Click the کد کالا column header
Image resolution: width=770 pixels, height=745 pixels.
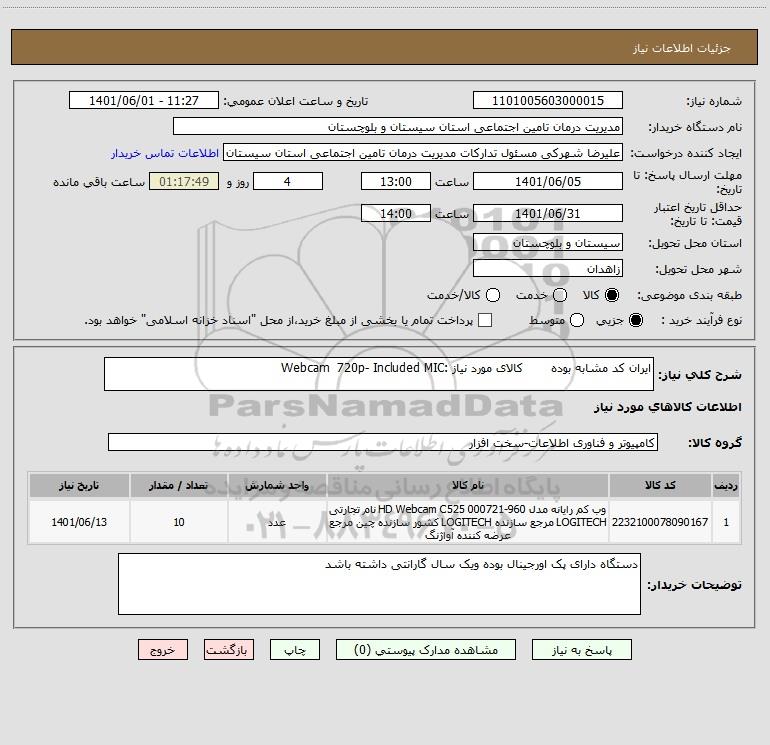(x=660, y=486)
